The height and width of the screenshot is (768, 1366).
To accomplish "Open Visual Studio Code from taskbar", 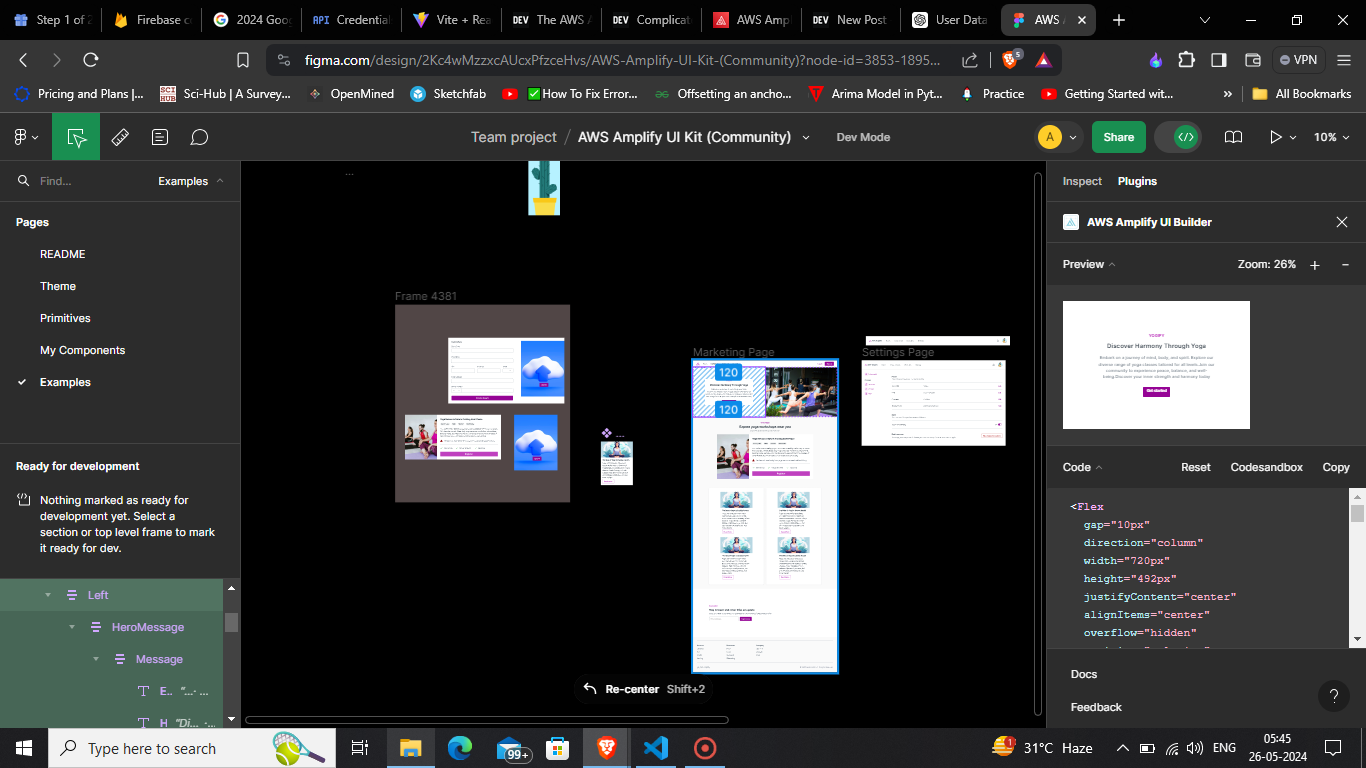I will click(656, 748).
